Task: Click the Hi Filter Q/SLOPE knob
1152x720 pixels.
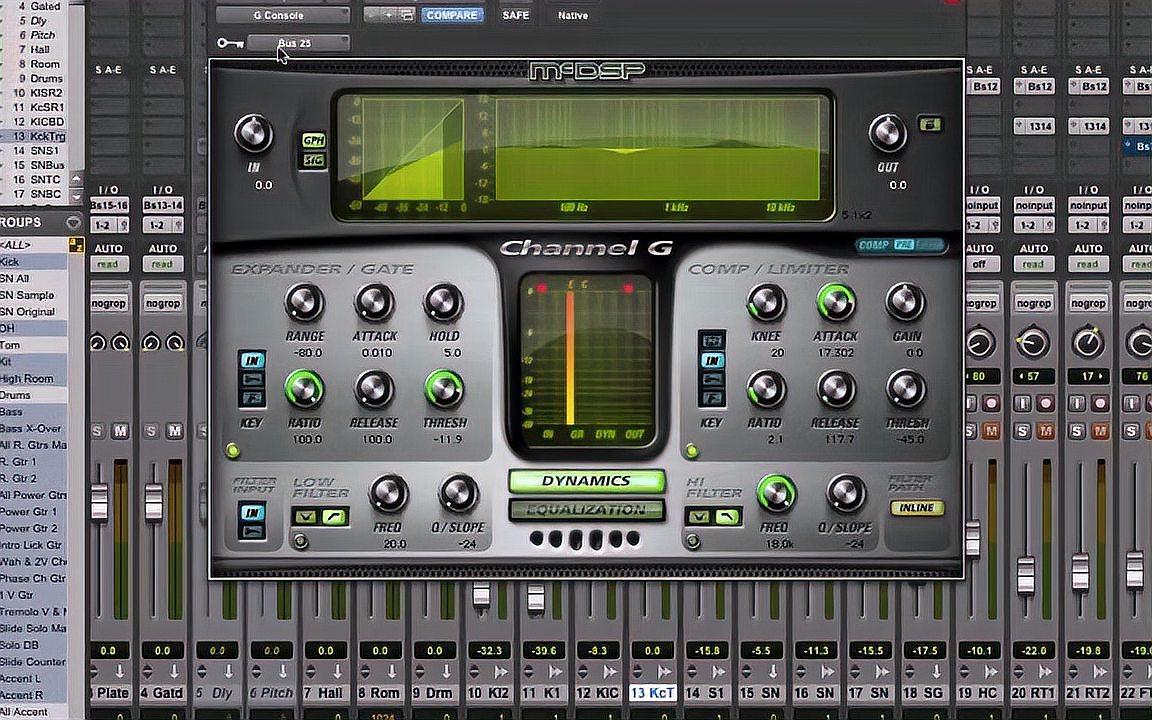Action: [846, 493]
